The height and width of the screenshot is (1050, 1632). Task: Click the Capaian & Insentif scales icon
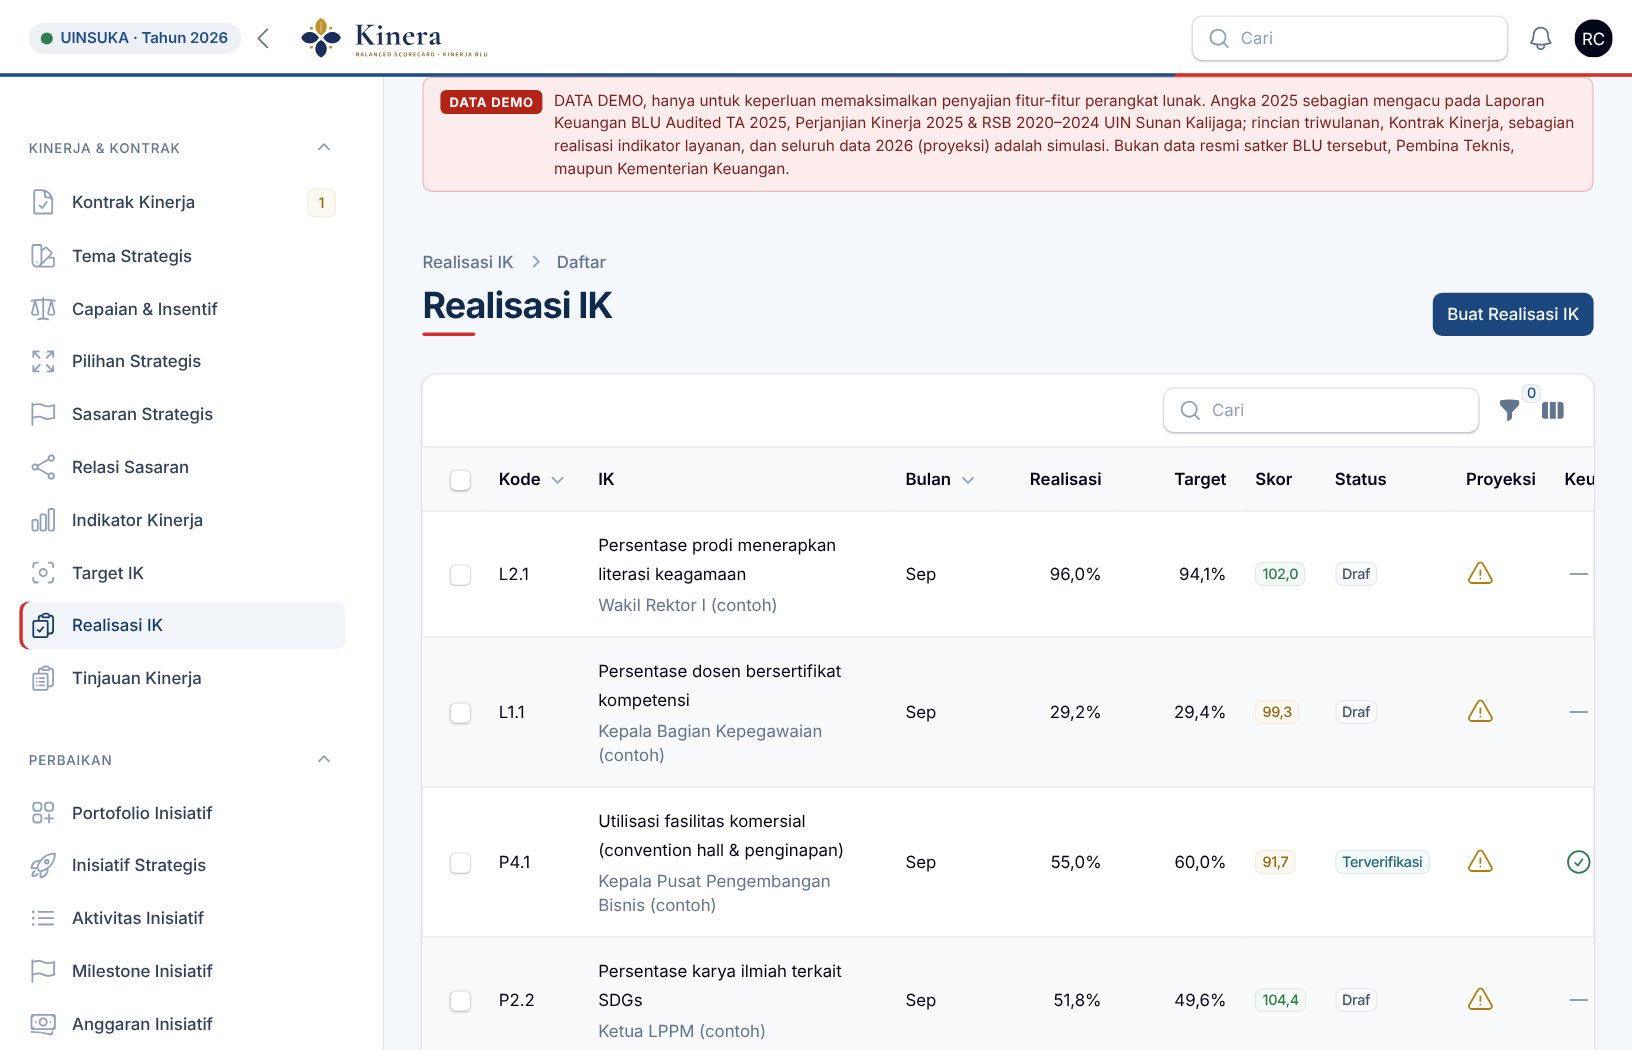click(43, 309)
